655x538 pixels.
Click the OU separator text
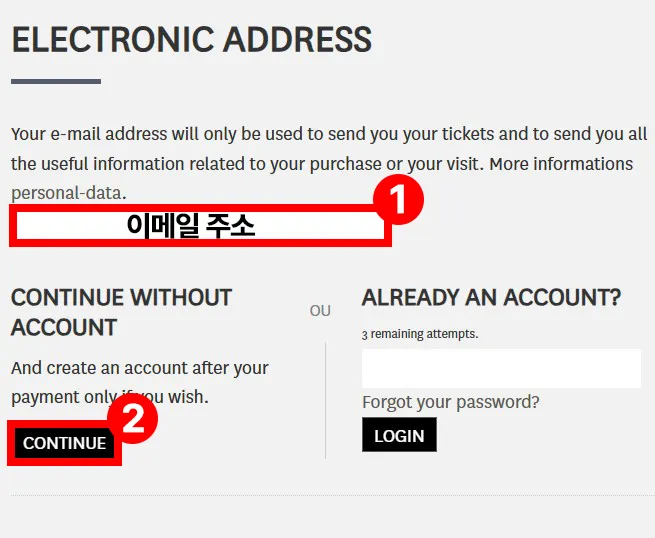pos(320,311)
